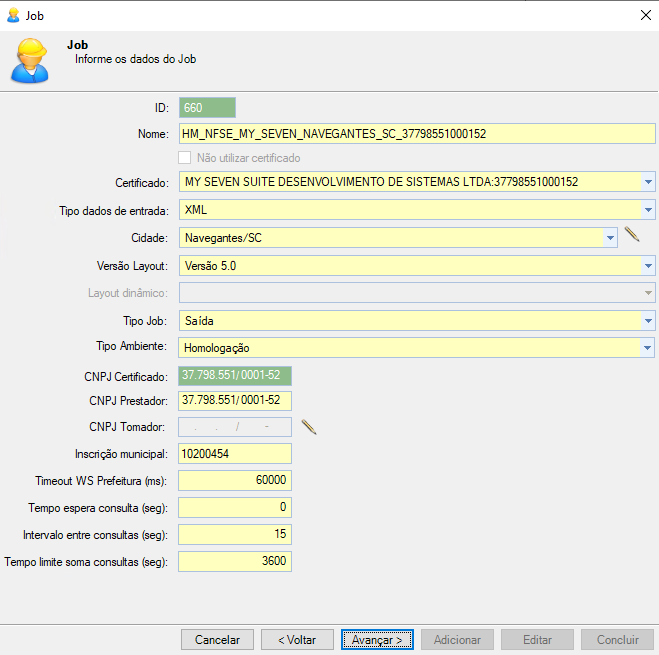The image size is (659, 655).
Task: Open the Versão Layout dropdown
Action: click(x=648, y=266)
